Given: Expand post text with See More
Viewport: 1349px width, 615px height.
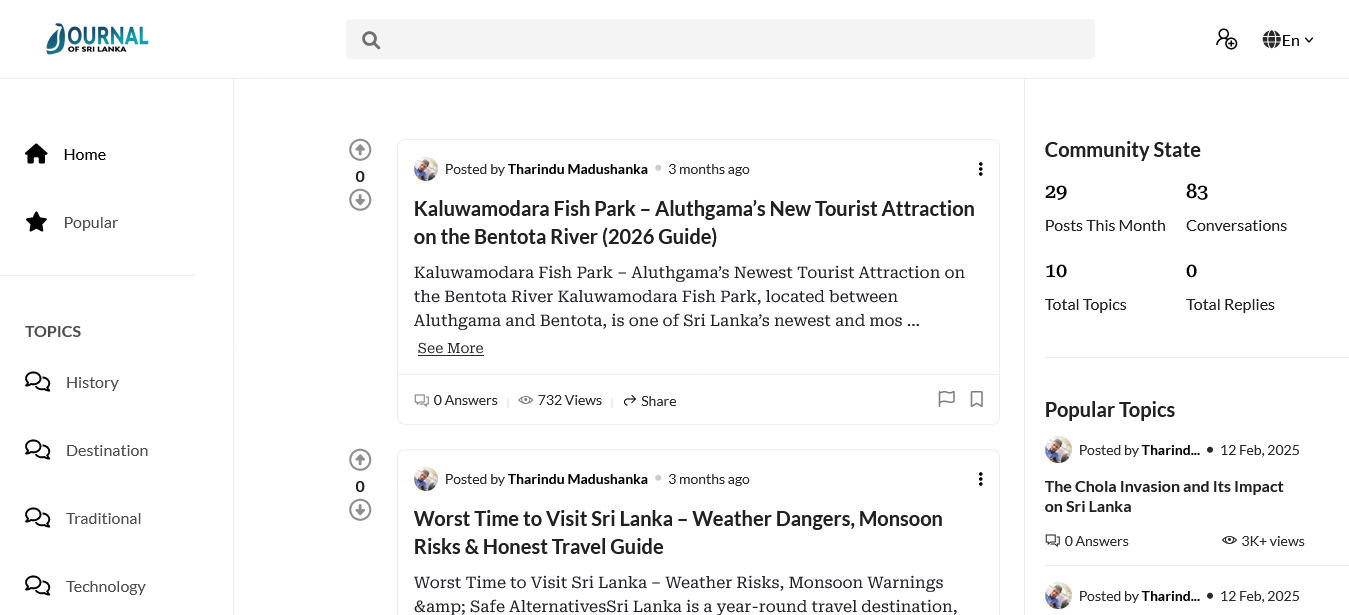Looking at the screenshot, I should [450, 348].
